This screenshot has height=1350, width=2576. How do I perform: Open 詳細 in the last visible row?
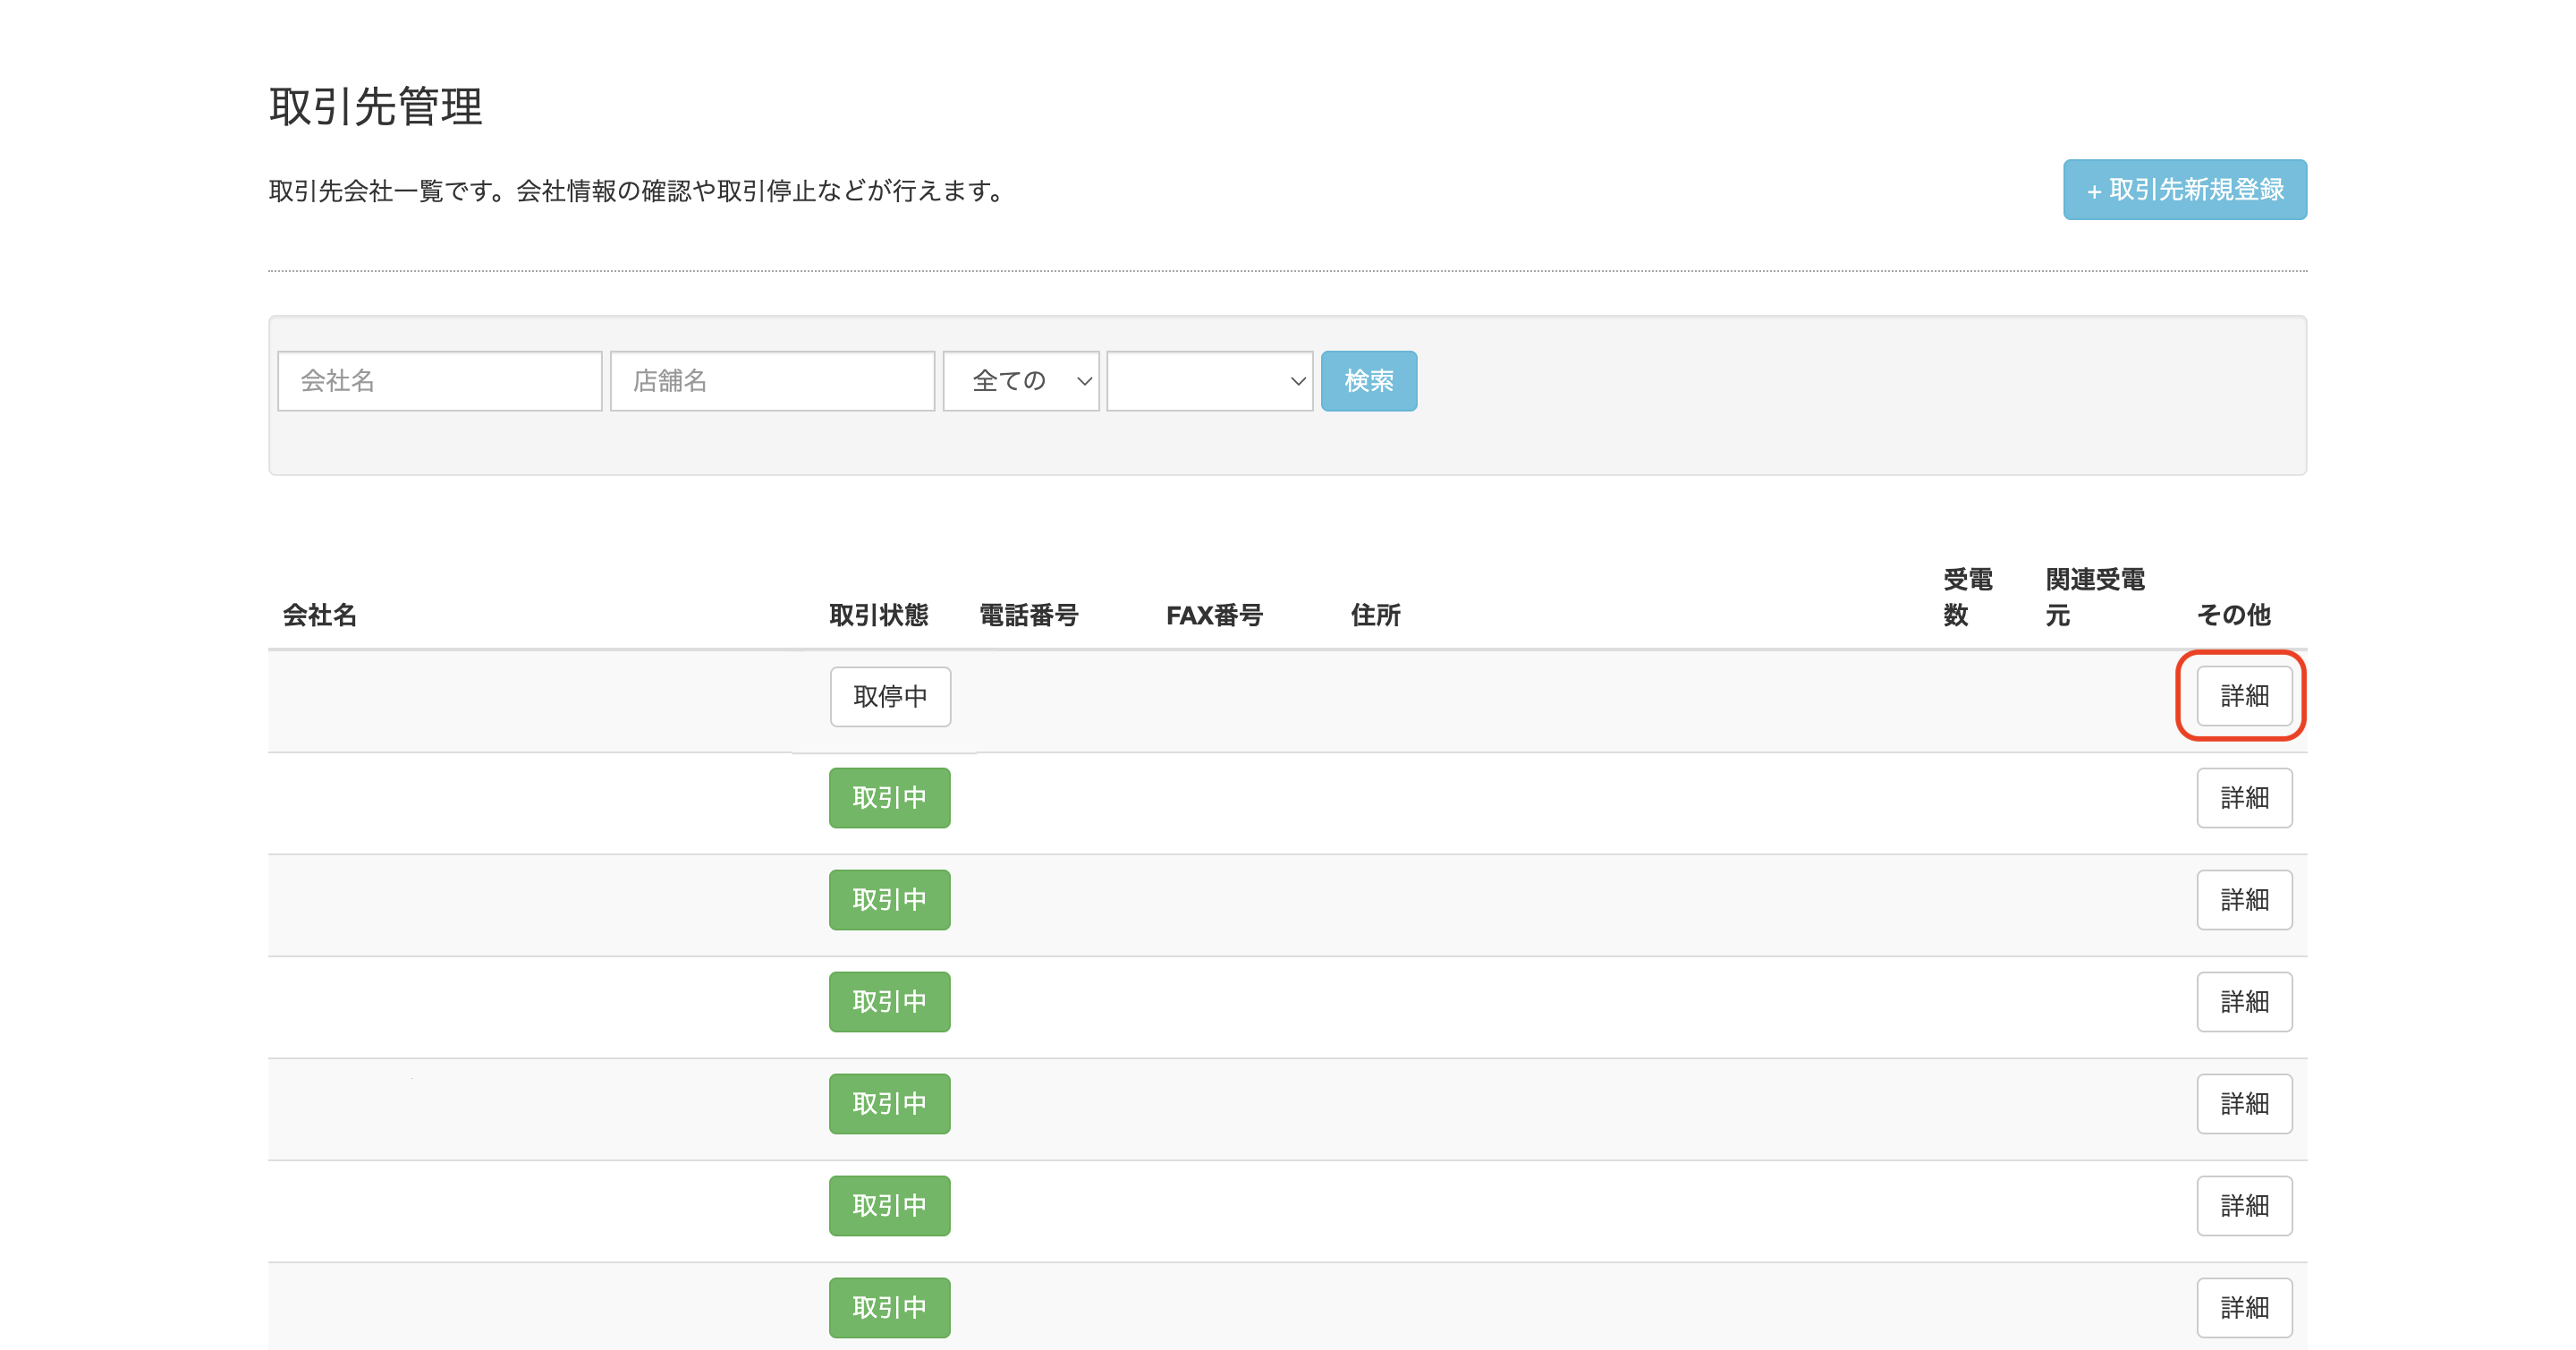2244,1308
